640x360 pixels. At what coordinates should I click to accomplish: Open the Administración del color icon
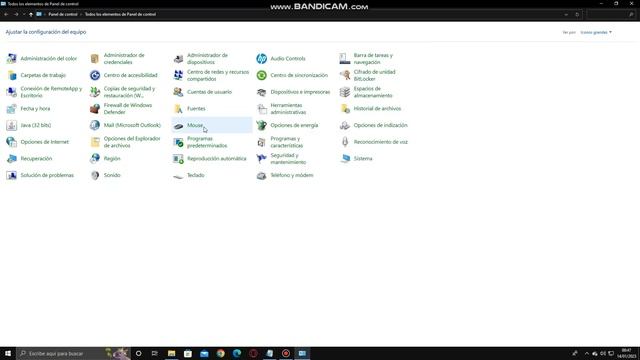click(x=11, y=58)
